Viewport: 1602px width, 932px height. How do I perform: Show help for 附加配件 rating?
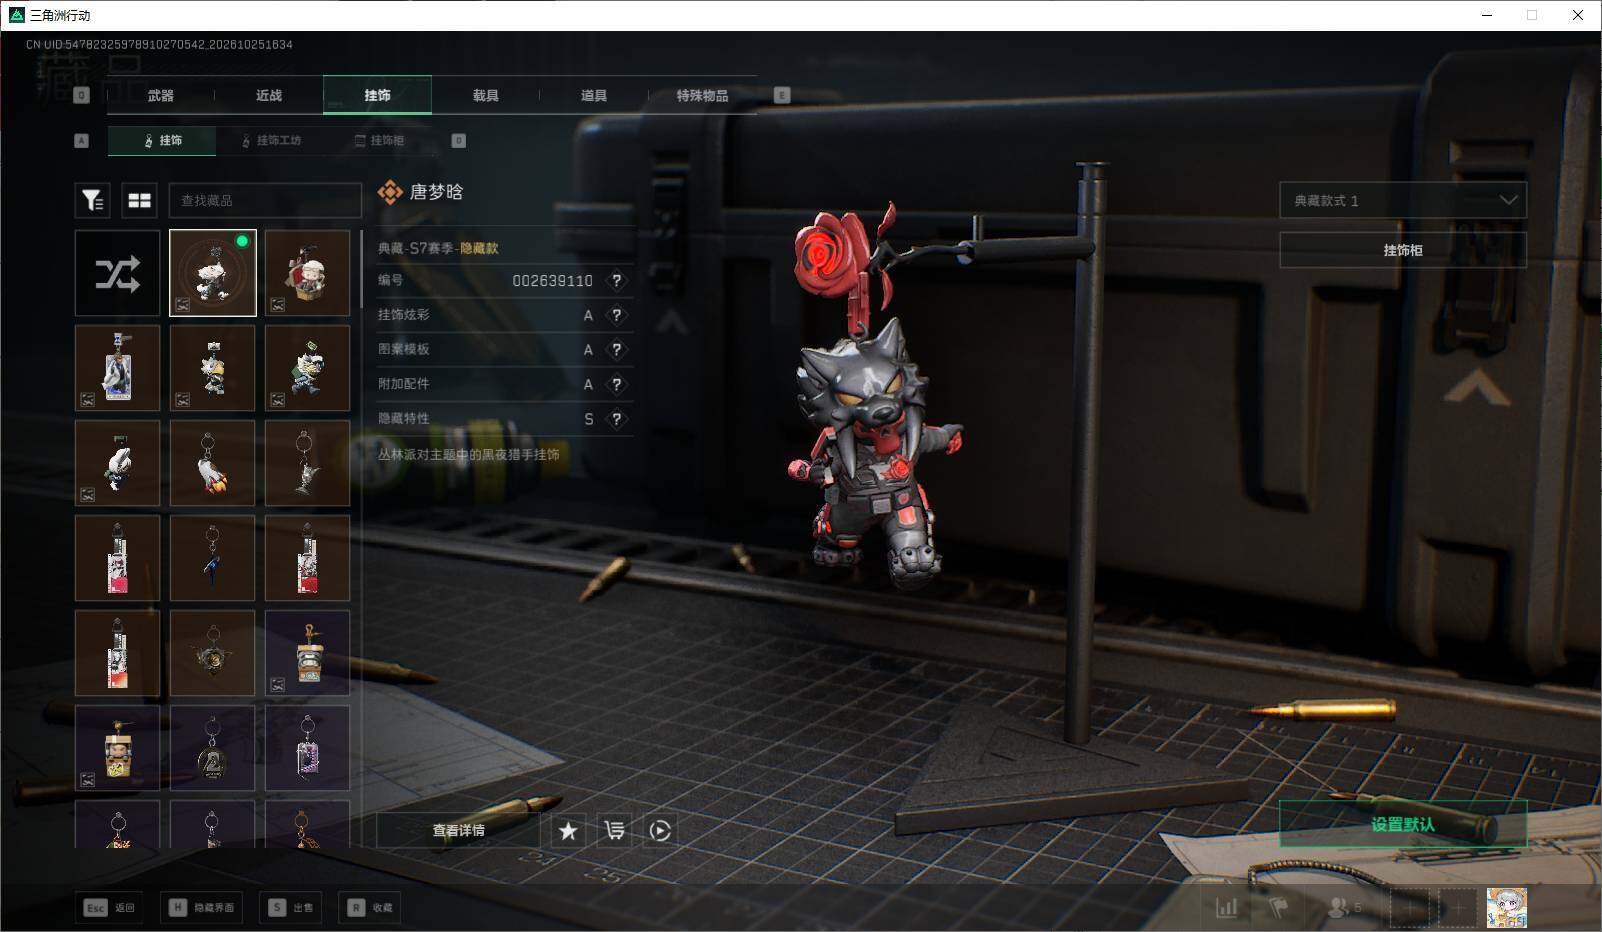[617, 384]
